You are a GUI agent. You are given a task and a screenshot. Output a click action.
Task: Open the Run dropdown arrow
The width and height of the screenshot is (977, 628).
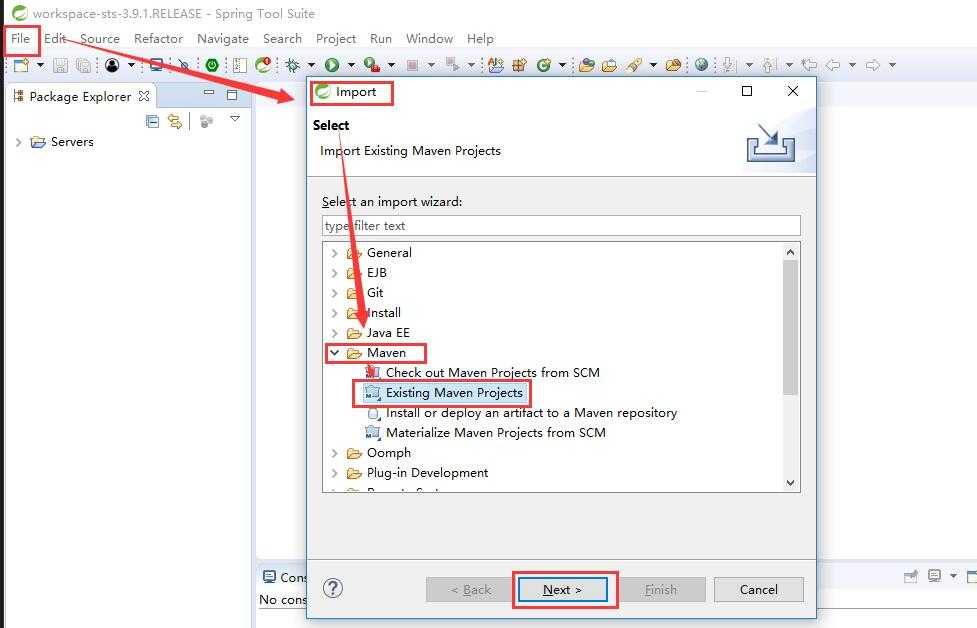click(351, 65)
